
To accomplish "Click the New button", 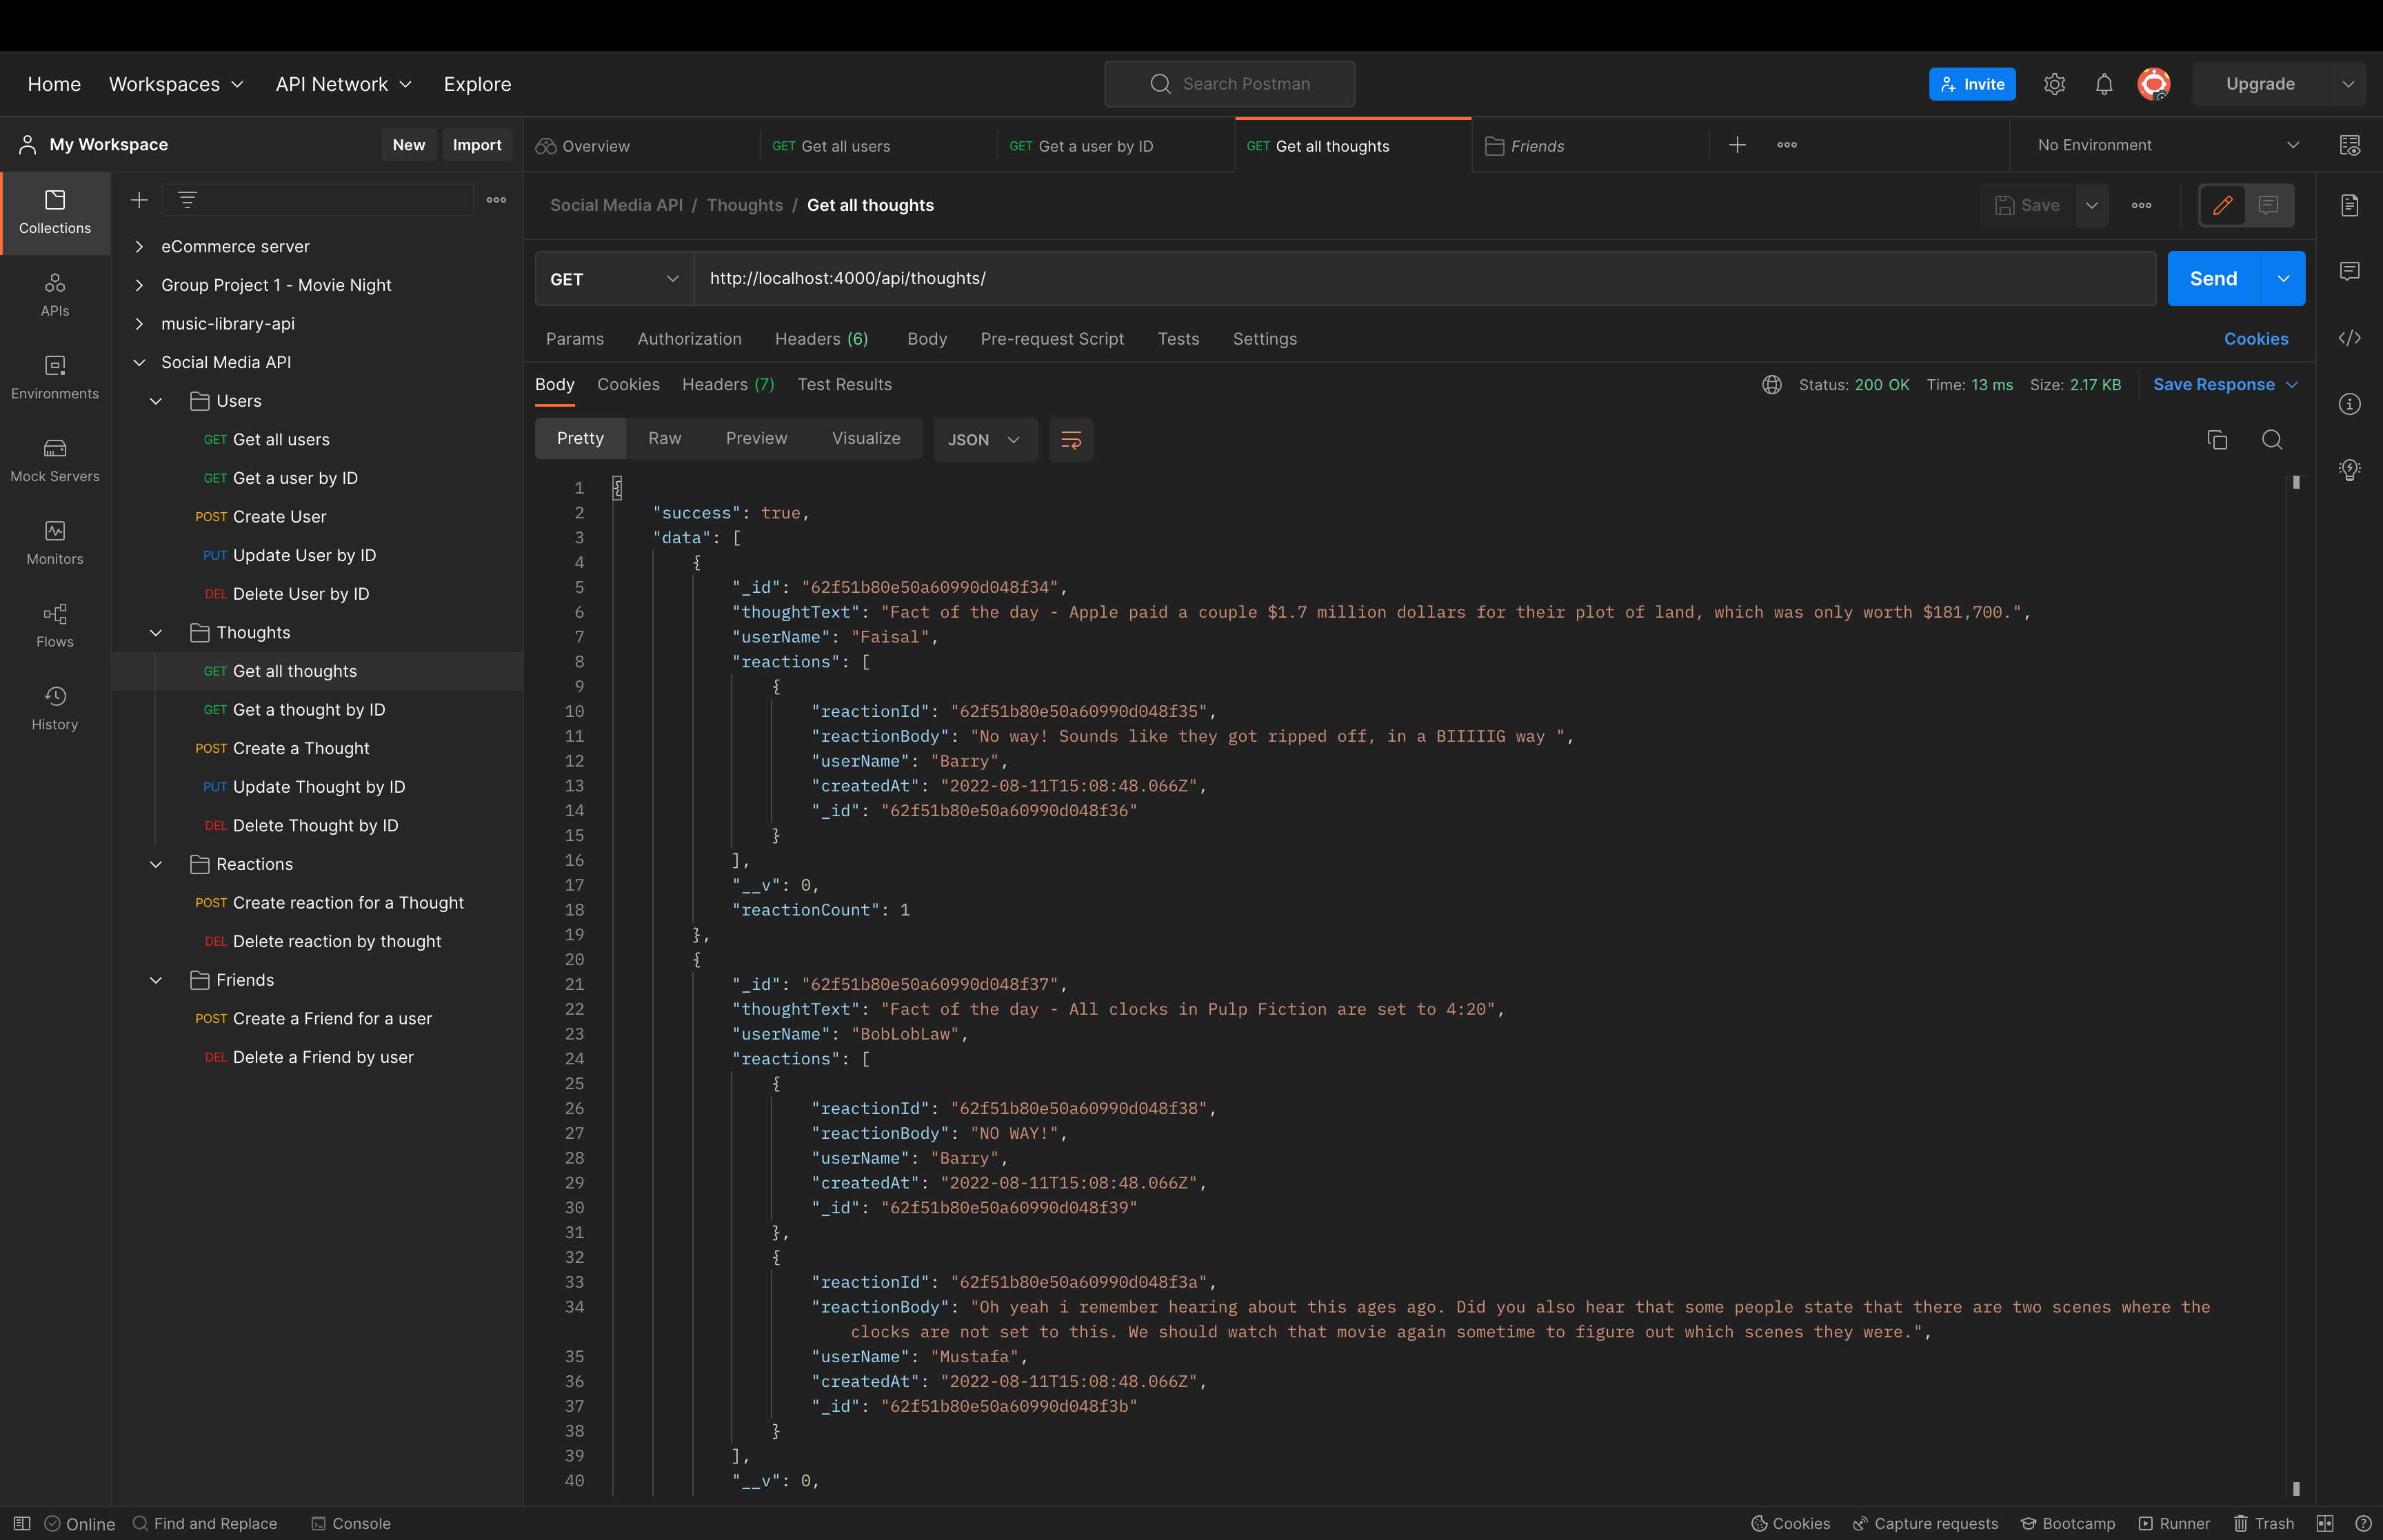I will pos(408,145).
